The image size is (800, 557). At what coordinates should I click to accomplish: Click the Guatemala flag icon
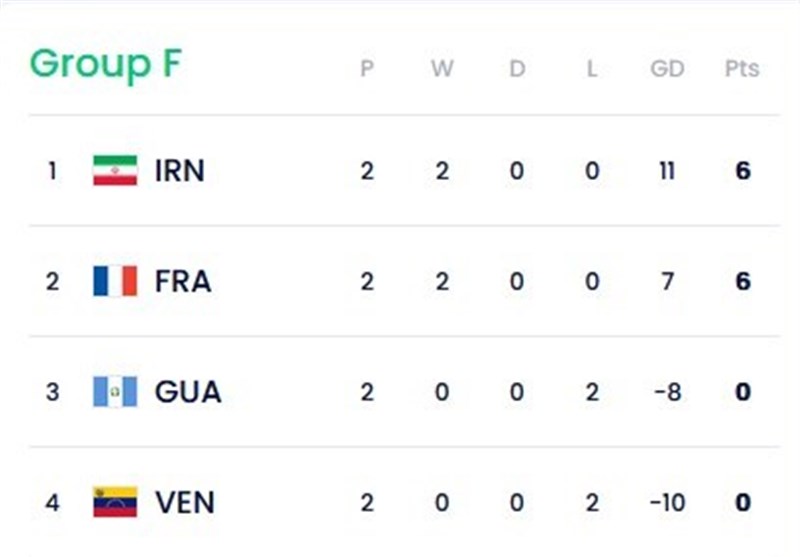(x=115, y=391)
